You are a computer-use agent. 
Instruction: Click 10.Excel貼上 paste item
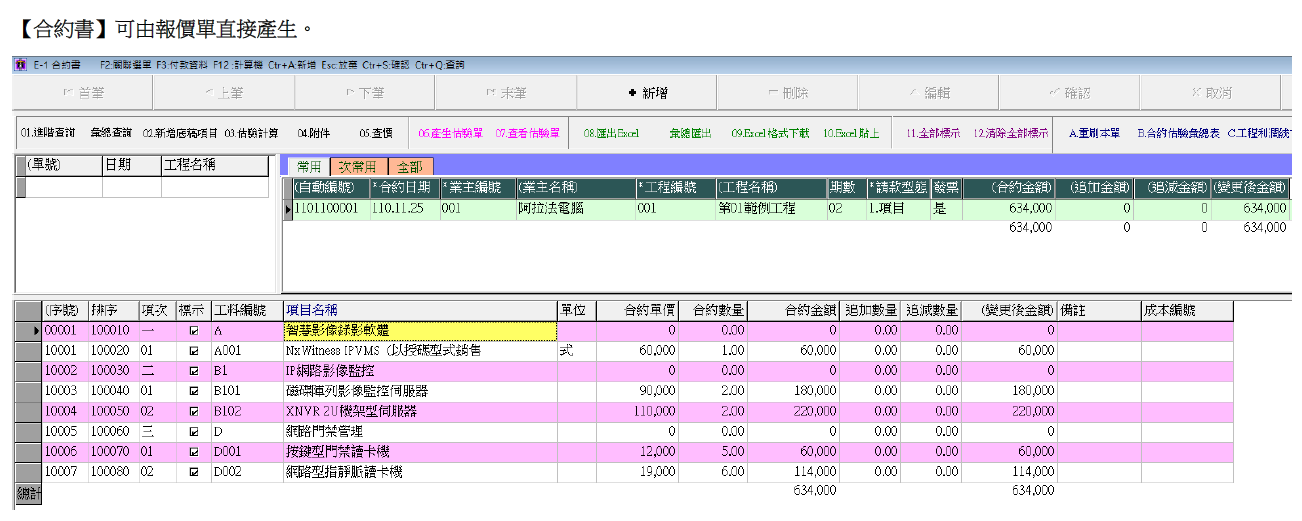(x=852, y=132)
